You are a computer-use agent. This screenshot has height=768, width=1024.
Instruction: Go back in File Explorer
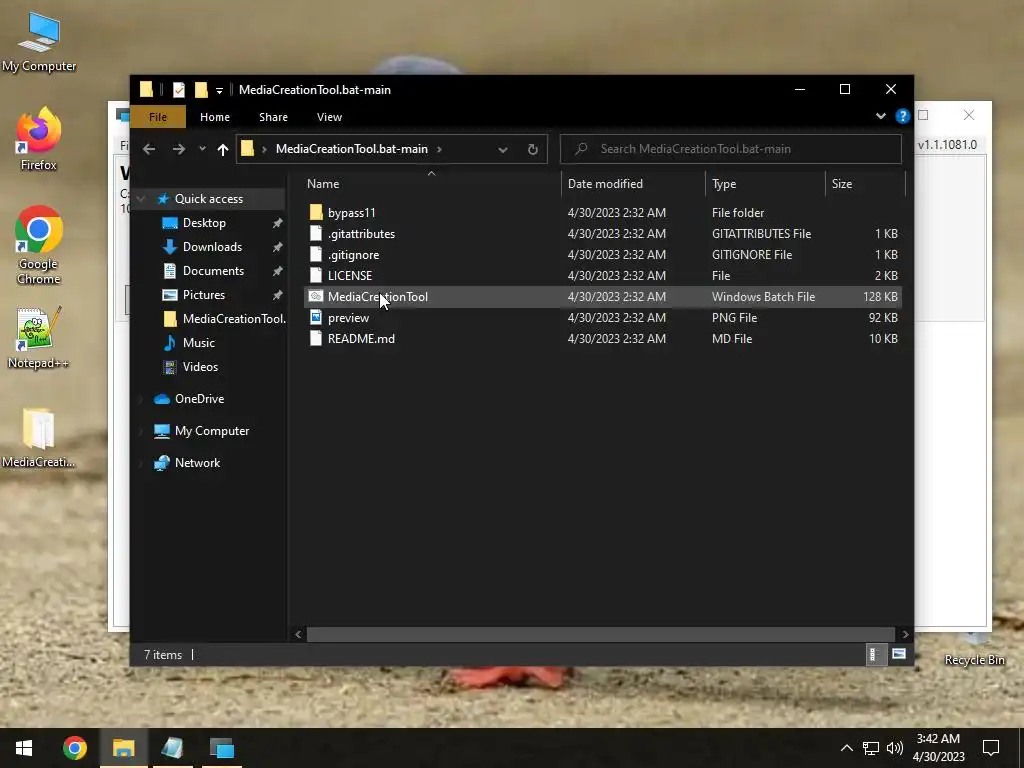click(149, 149)
